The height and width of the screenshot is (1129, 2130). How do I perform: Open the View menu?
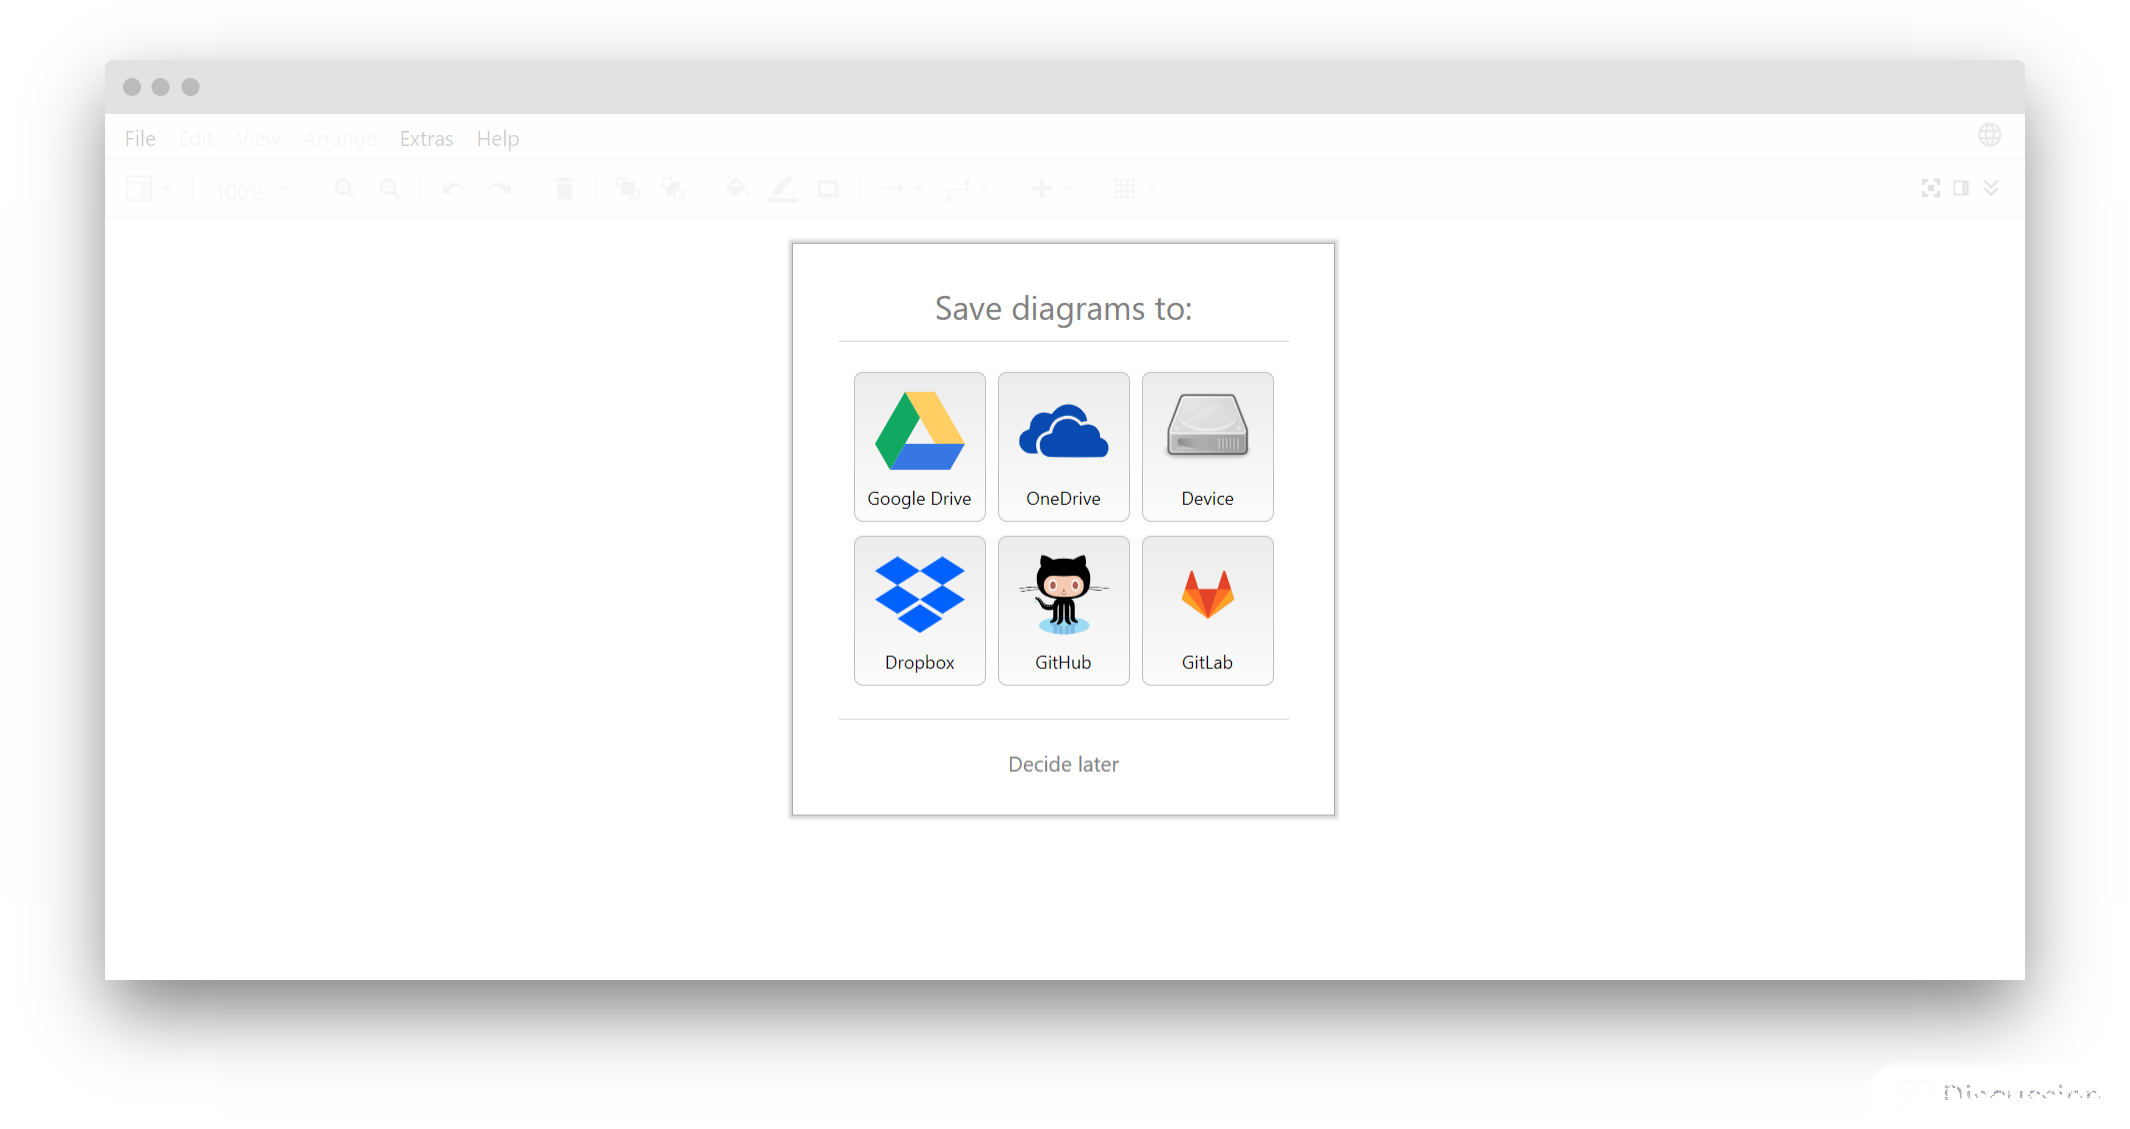point(258,138)
